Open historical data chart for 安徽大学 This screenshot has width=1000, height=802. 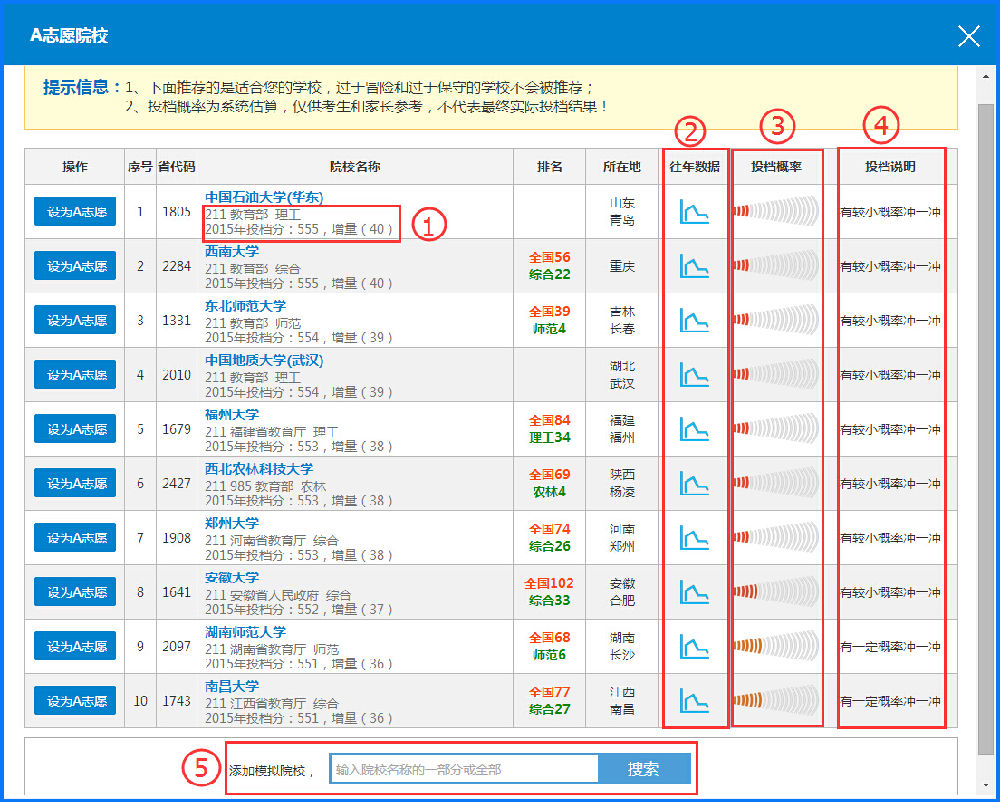click(693, 591)
